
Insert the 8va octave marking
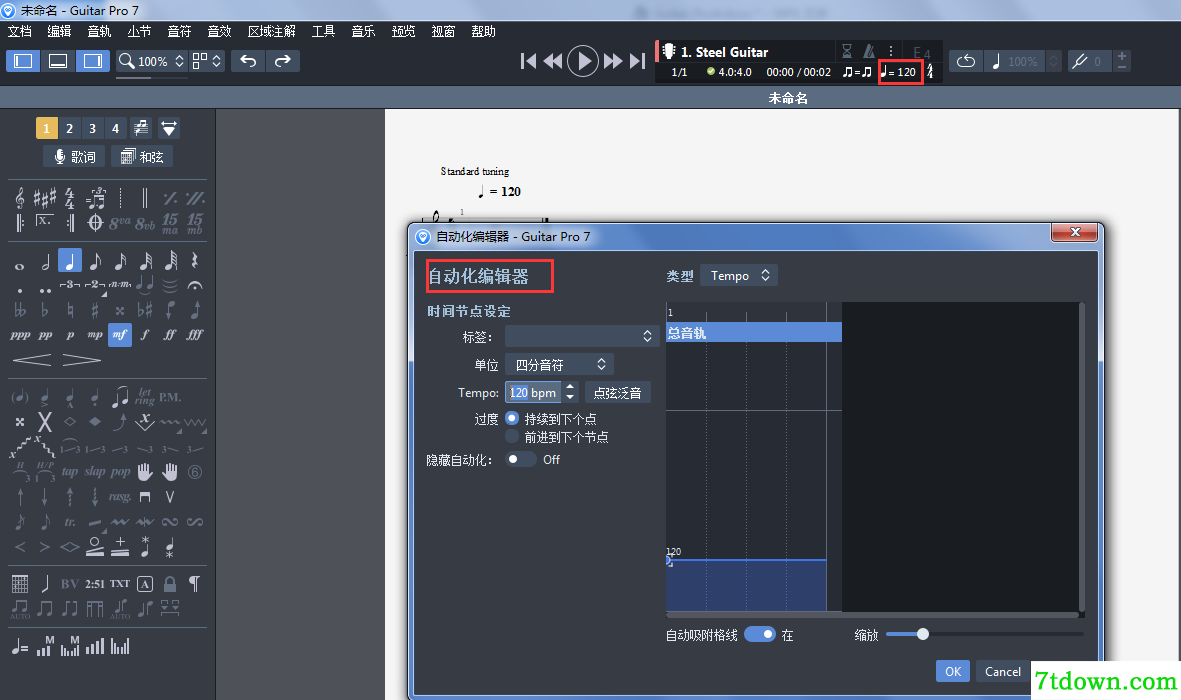coord(120,224)
